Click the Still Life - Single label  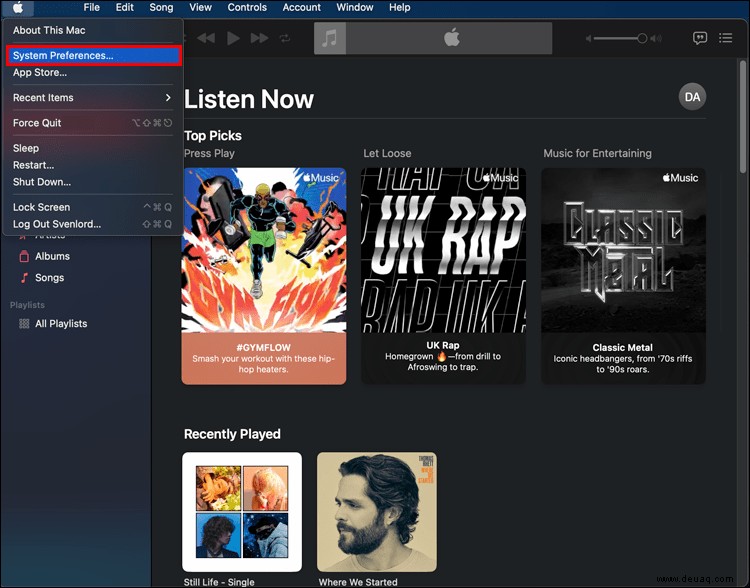(219, 582)
